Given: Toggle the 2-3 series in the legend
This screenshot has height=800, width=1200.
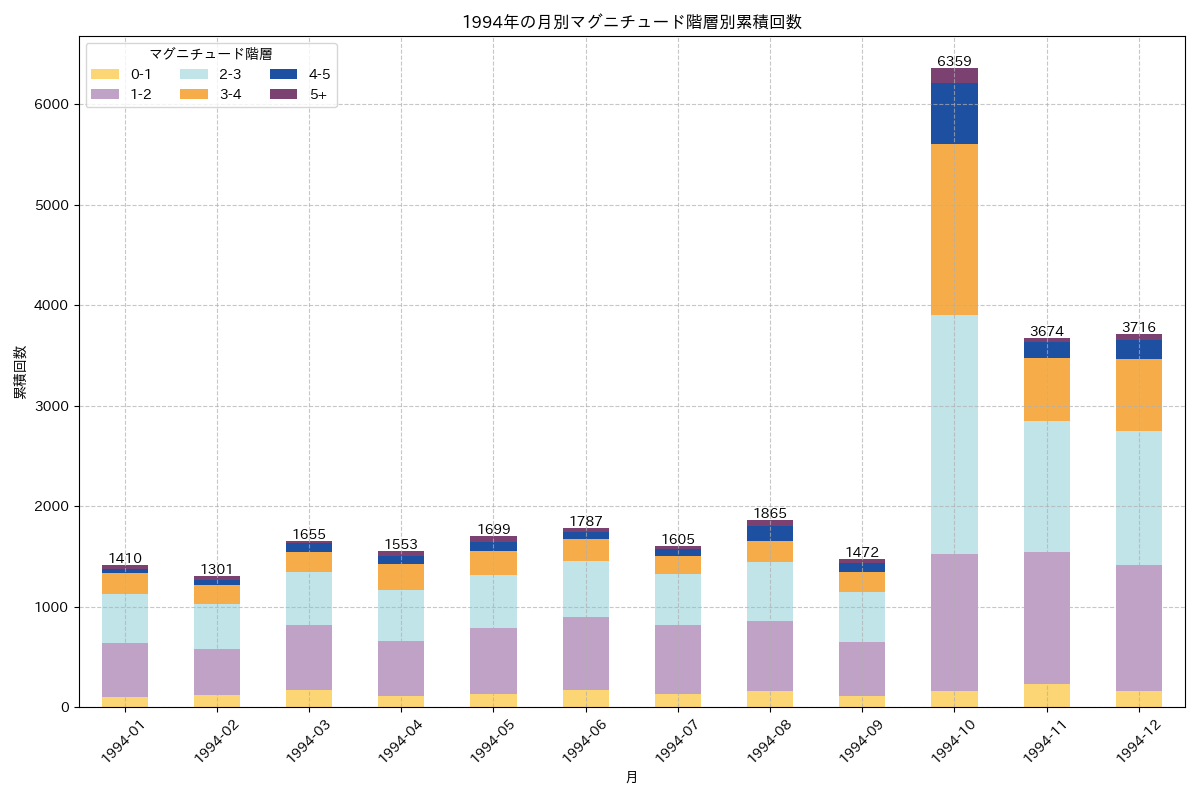Looking at the screenshot, I should coord(194,76).
